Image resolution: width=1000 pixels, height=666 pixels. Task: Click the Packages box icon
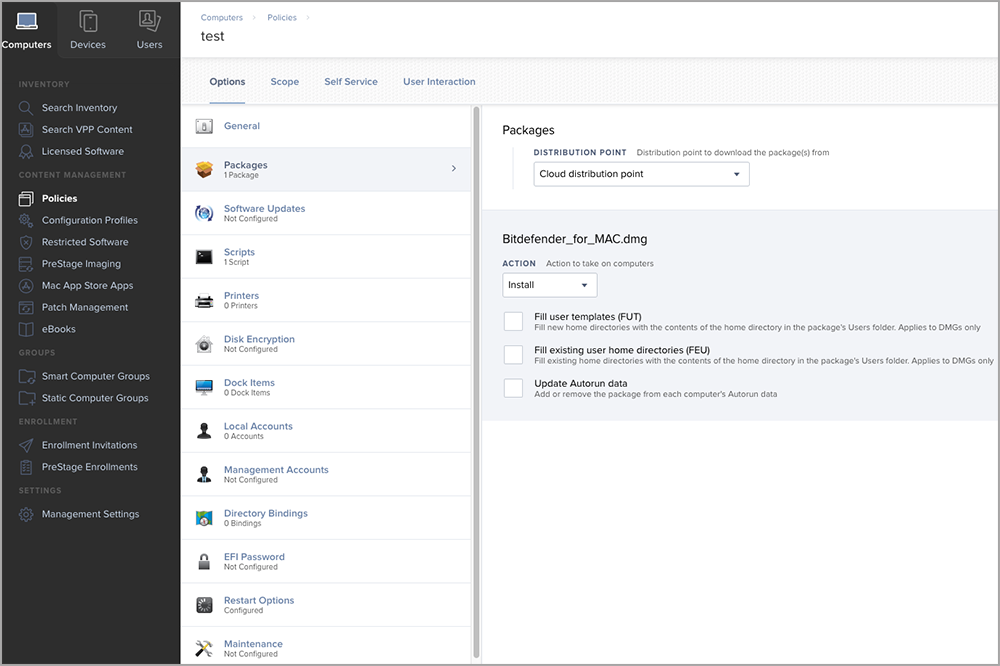coord(204,170)
